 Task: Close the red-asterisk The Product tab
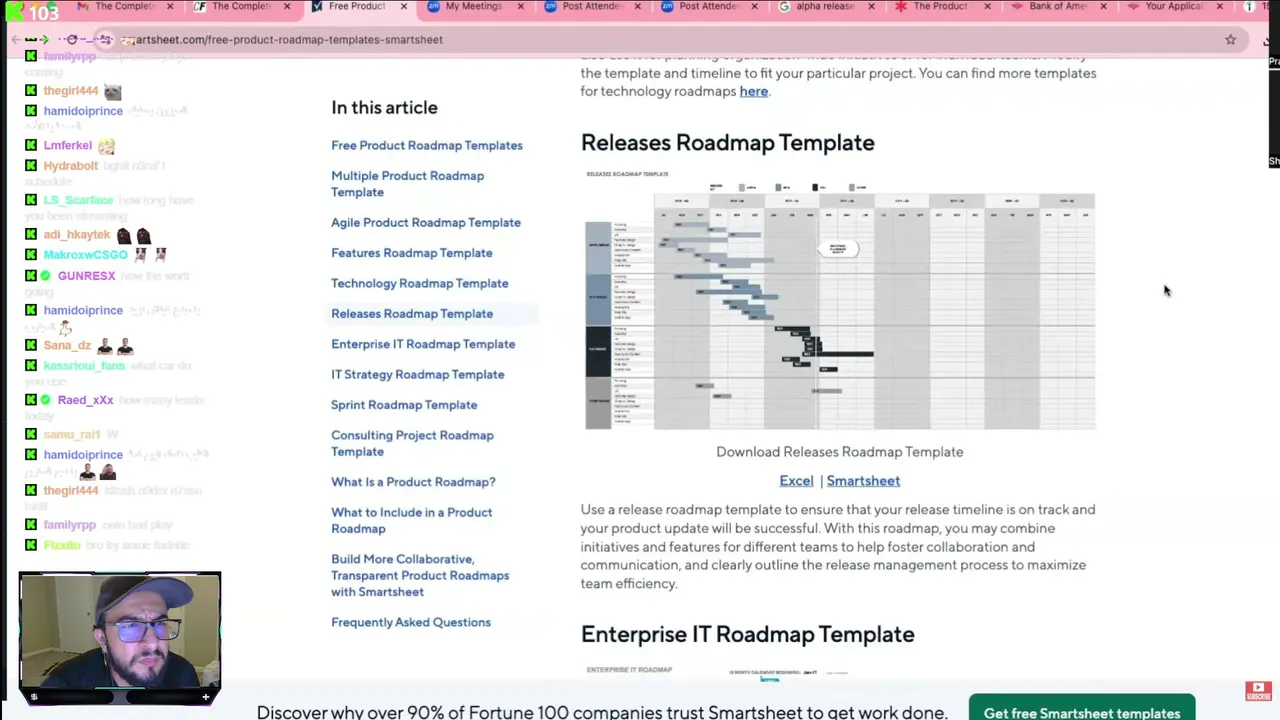pyautogui.click(x=987, y=7)
